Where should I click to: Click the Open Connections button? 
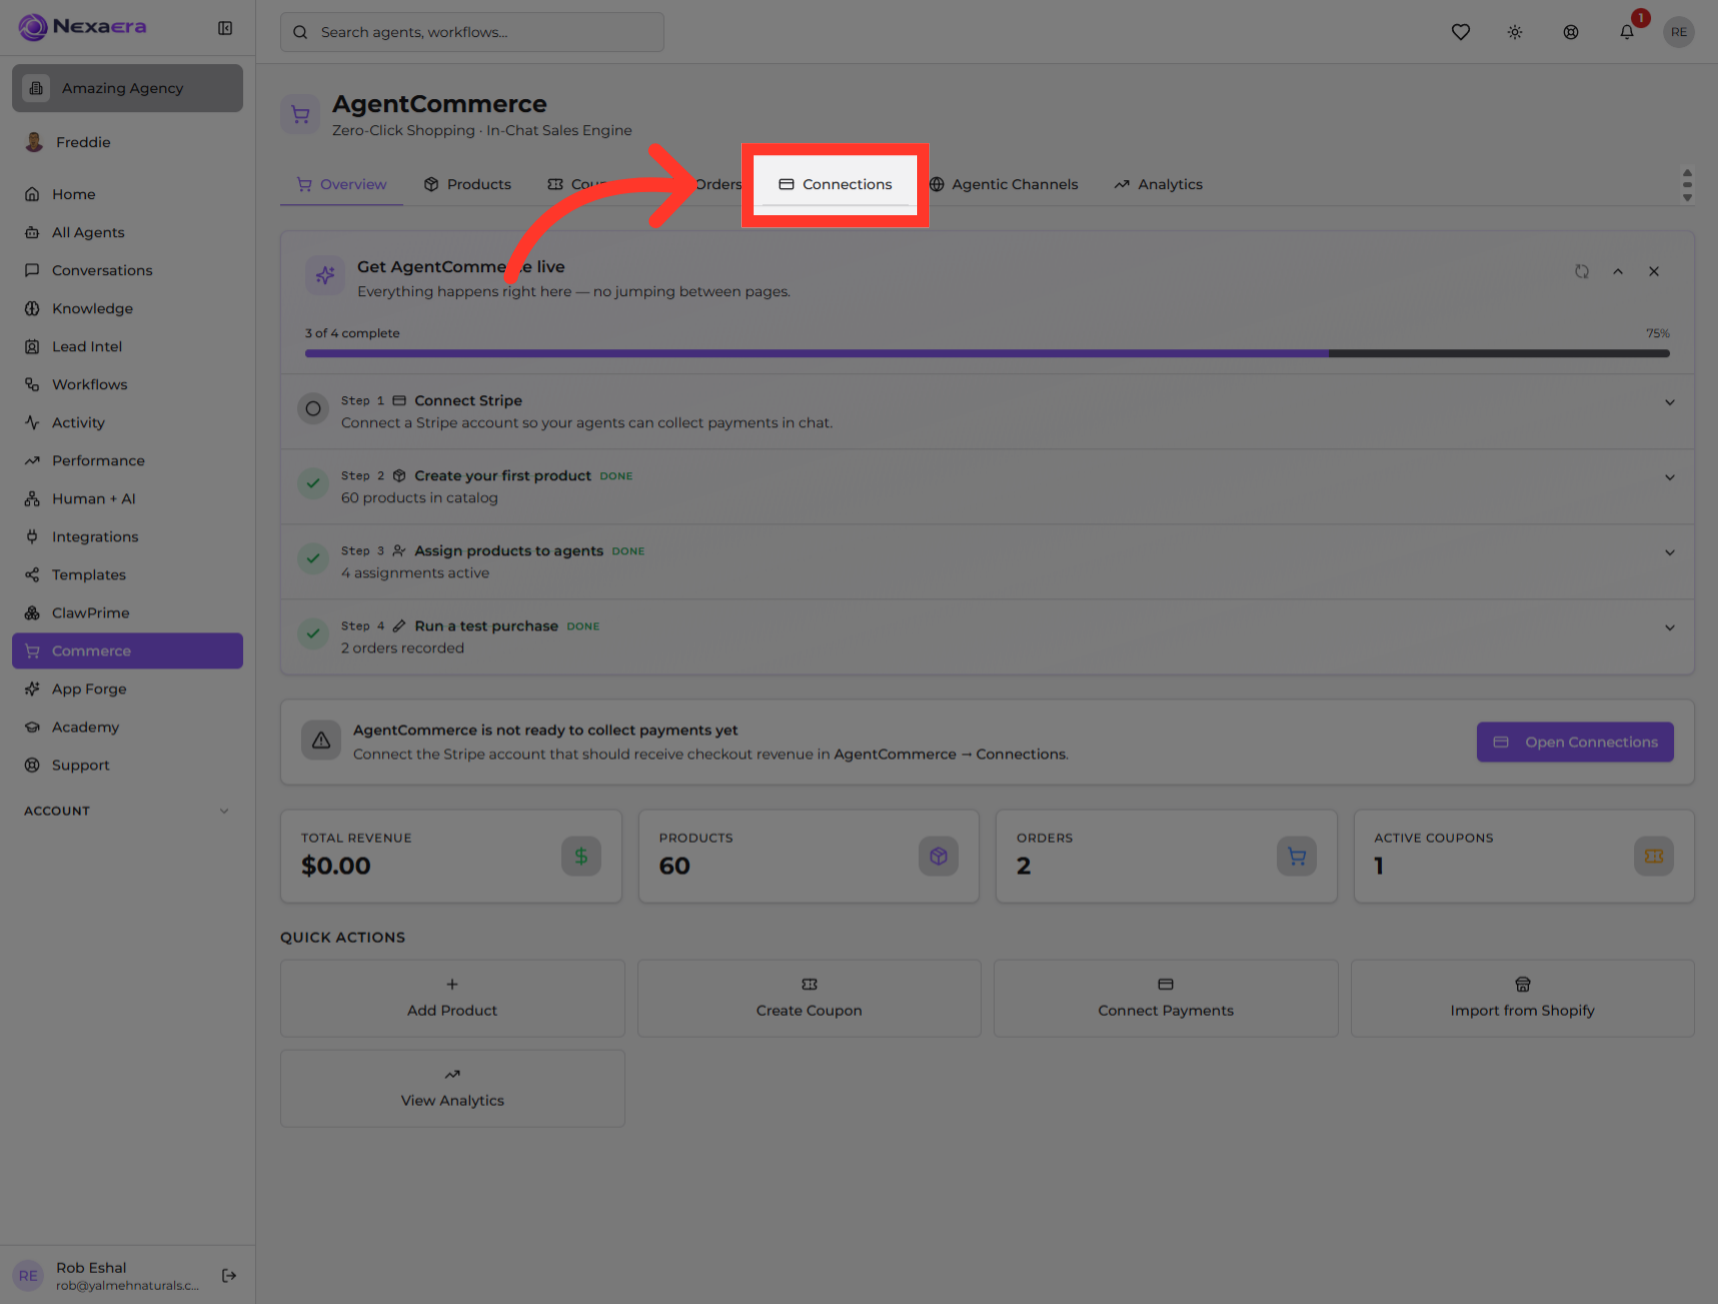(x=1575, y=742)
